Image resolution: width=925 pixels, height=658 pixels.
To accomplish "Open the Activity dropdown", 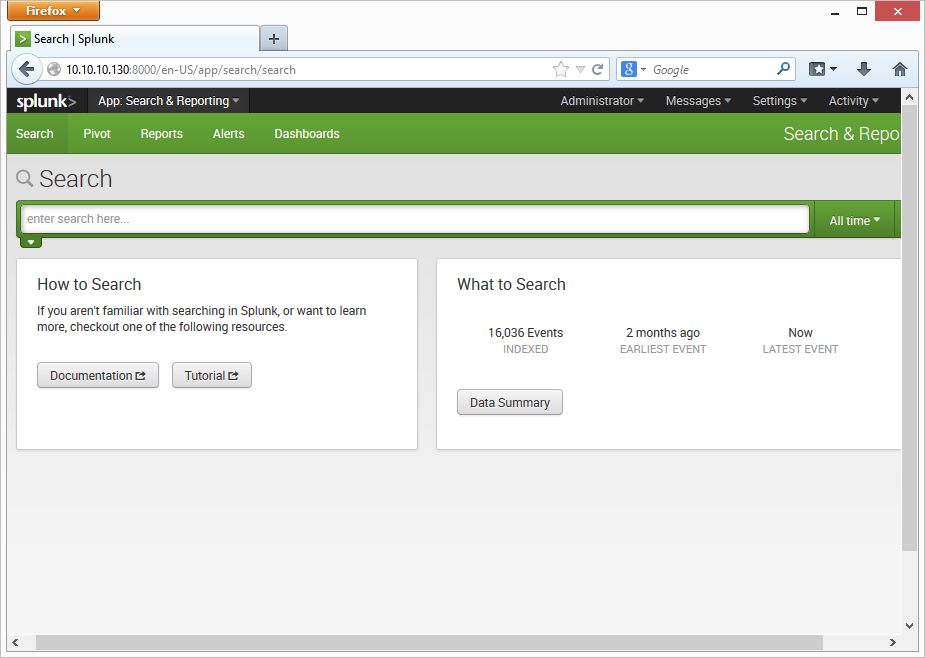I will pos(853,101).
